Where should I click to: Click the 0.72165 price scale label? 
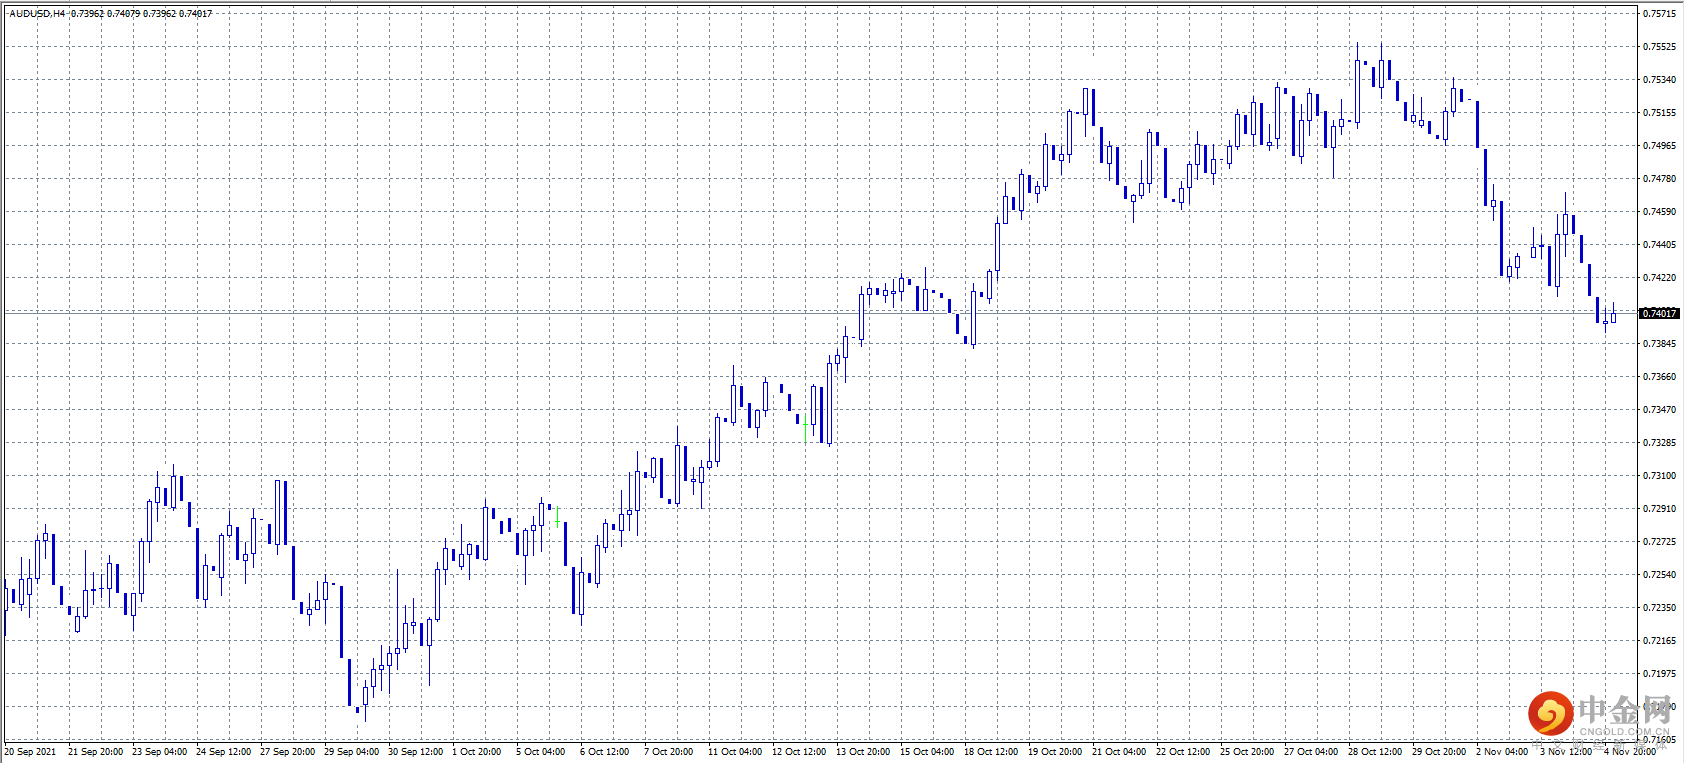(1660, 641)
